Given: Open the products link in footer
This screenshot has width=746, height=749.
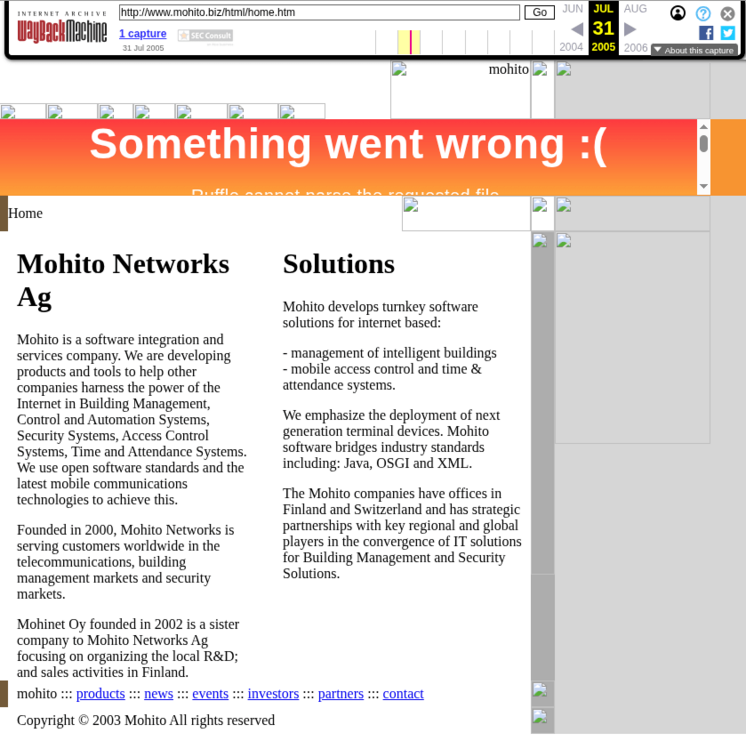Looking at the screenshot, I should click(x=100, y=694).
